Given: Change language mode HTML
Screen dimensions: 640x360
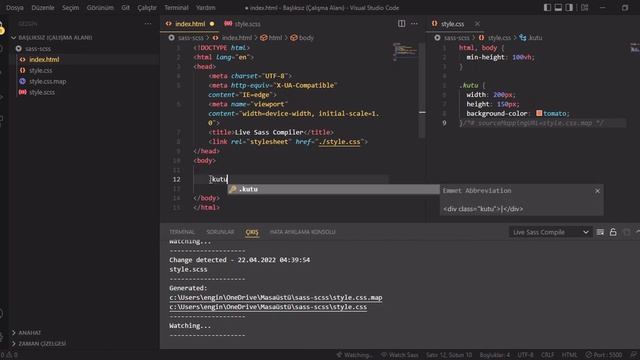Looking at the screenshot, I should (569, 355).
